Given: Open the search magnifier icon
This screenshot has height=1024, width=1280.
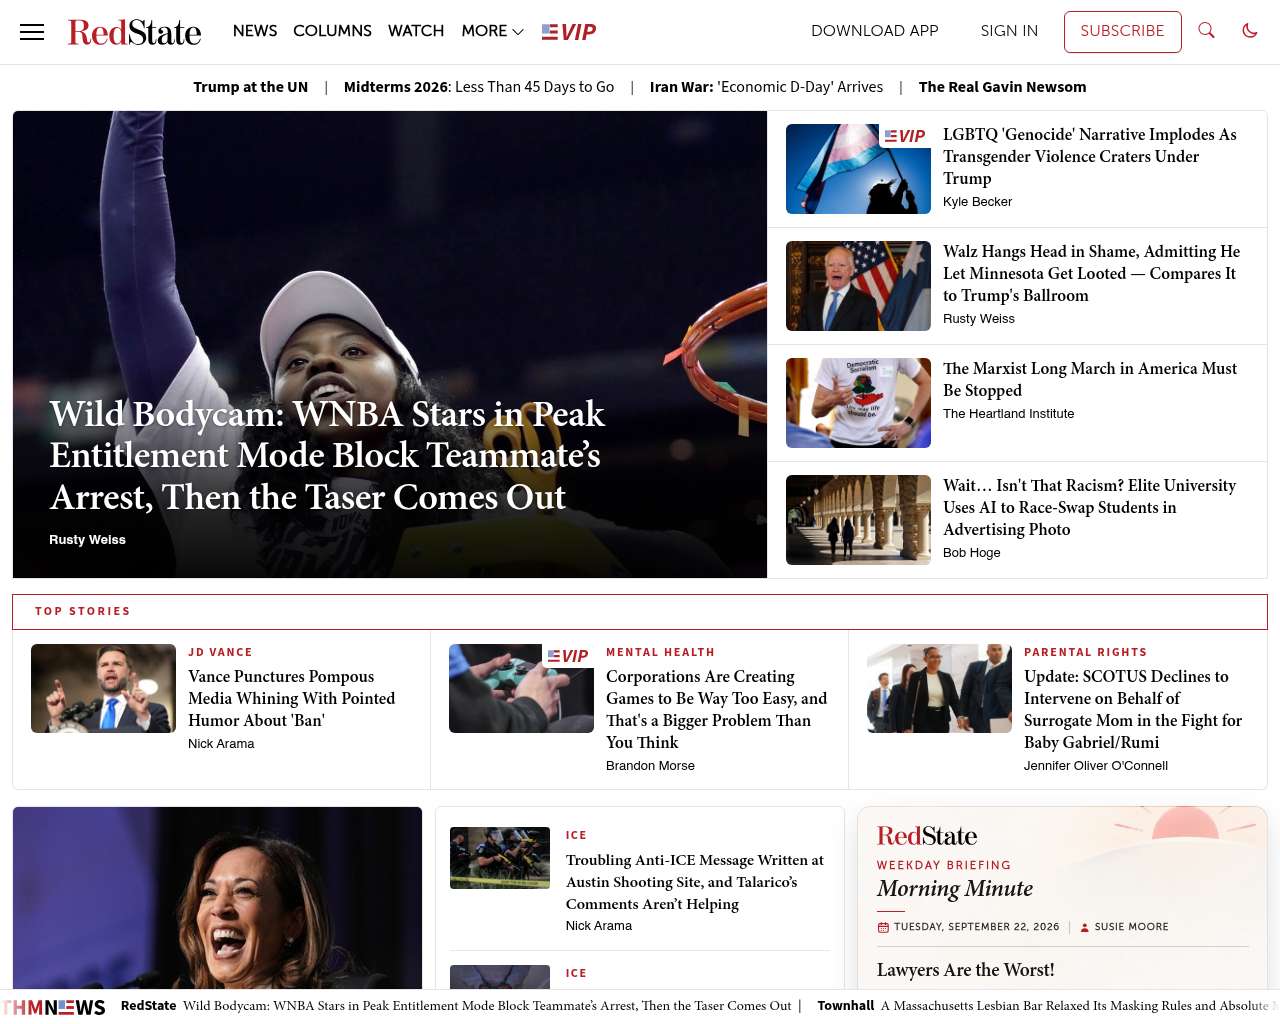Looking at the screenshot, I should click(1206, 31).
